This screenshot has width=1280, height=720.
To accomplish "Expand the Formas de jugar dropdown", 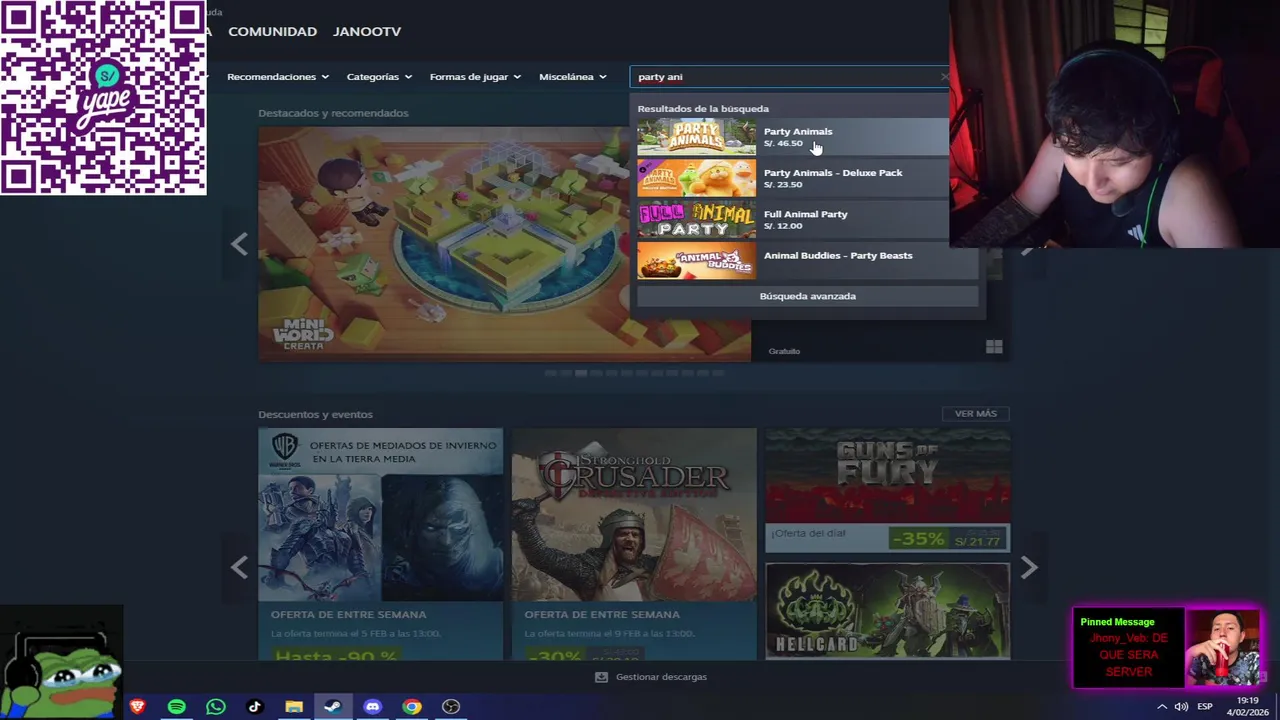I will [474, 77].
